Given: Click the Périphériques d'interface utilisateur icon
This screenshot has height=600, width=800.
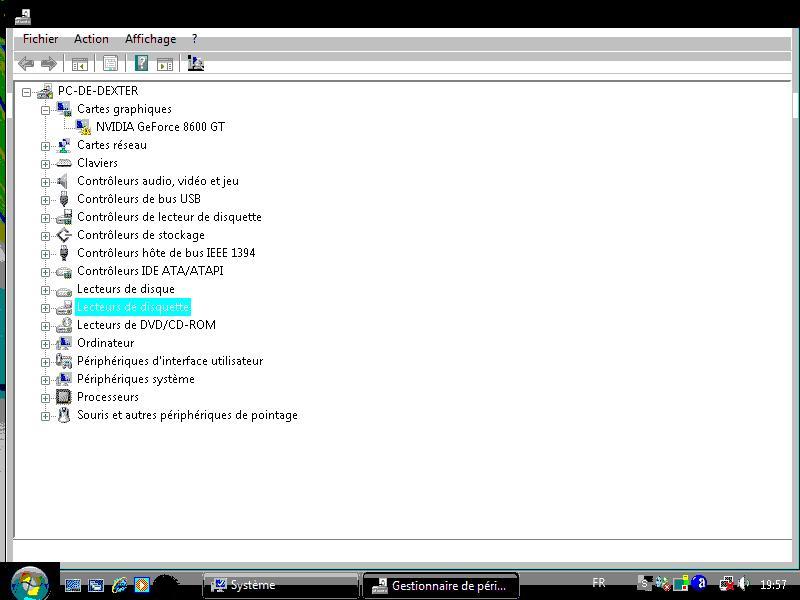Looking at the screenshot, I should (x=64, y=361).
